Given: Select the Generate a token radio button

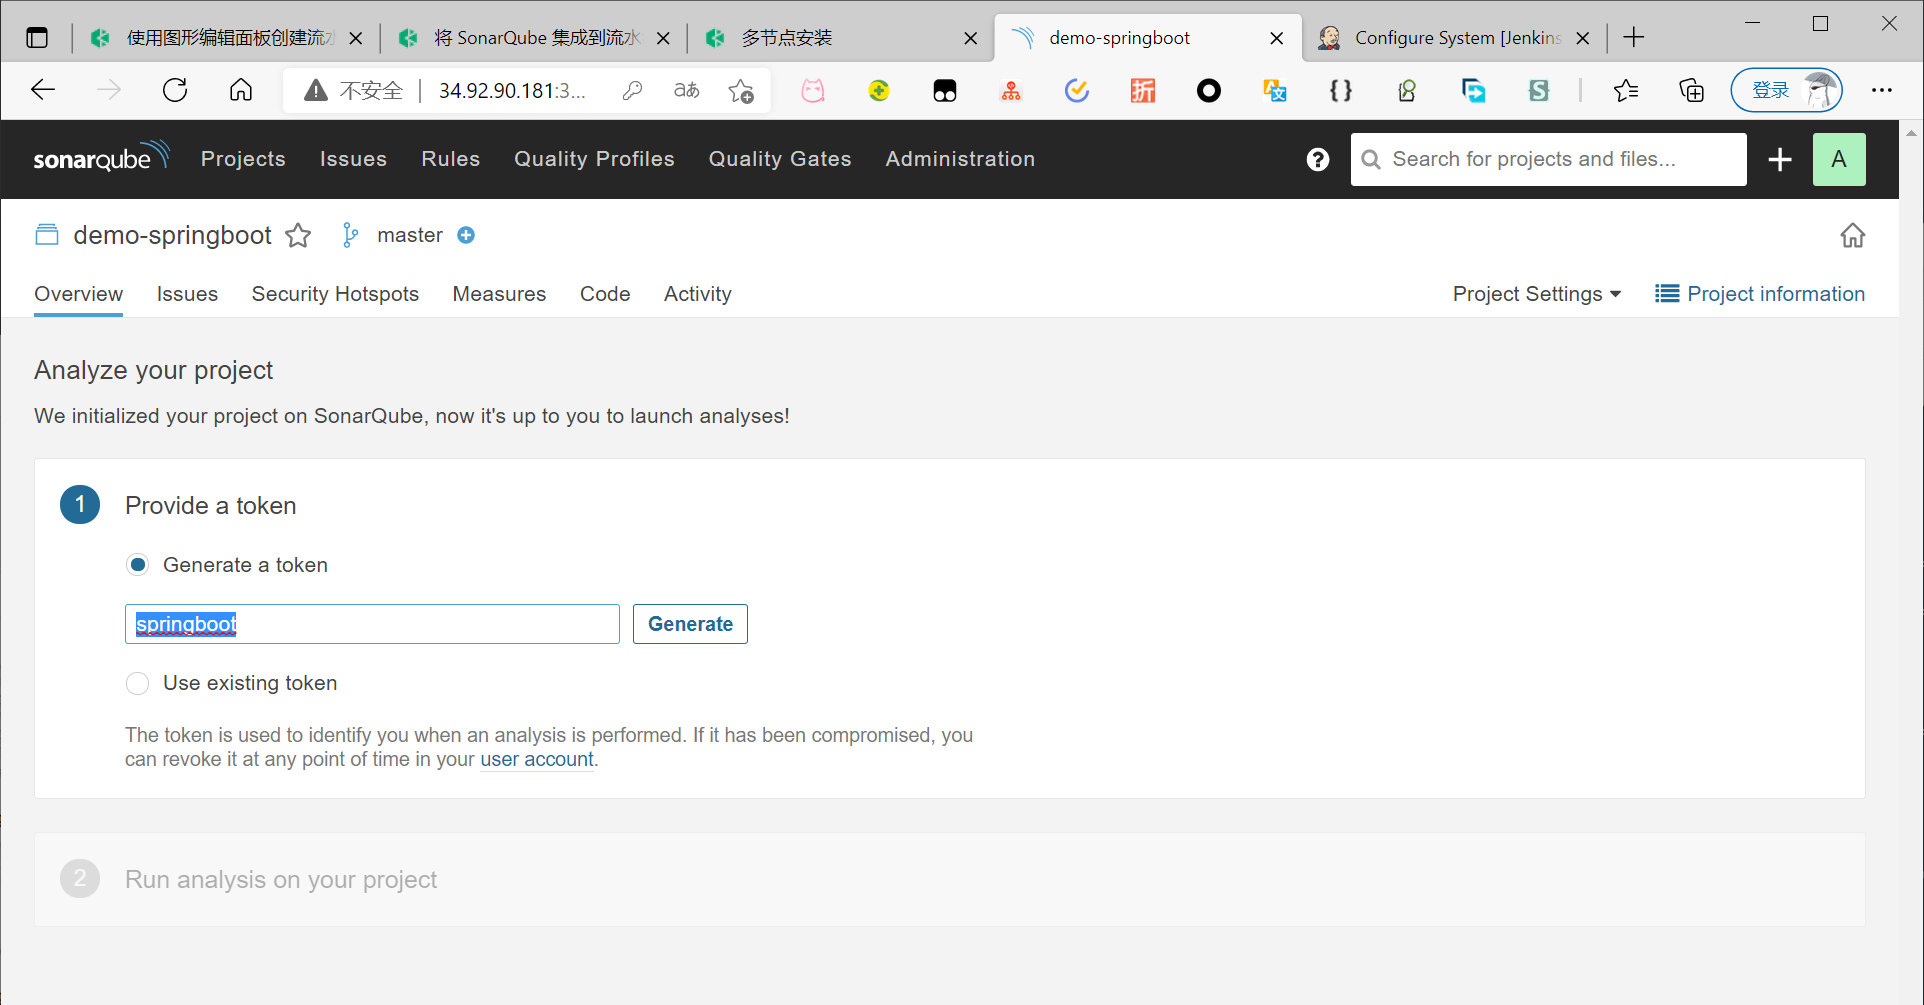Looking at the screenshot, I should [138, 565].
